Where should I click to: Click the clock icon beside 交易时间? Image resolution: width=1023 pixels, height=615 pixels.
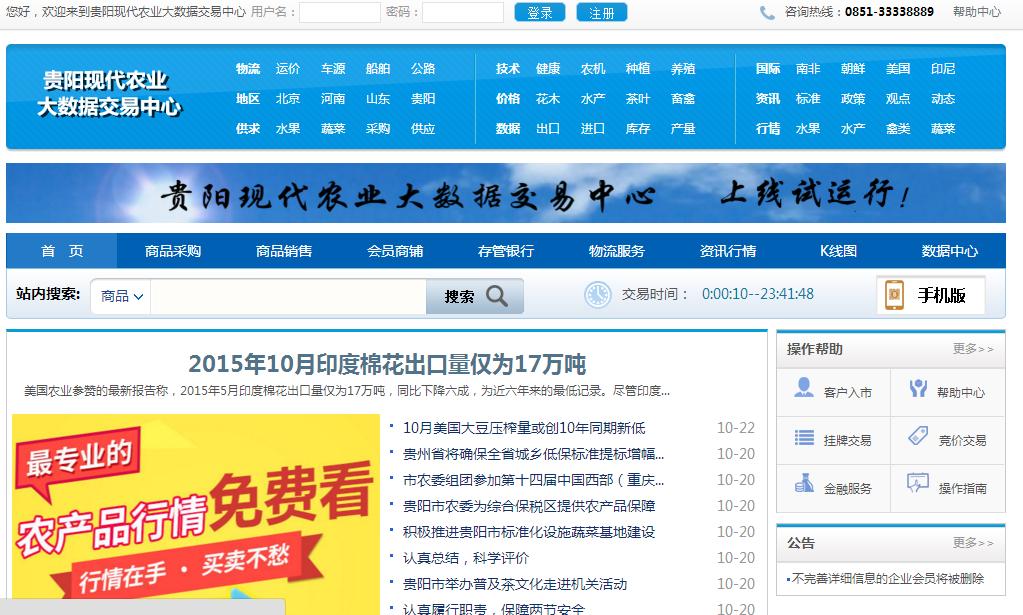coord(597,295)
